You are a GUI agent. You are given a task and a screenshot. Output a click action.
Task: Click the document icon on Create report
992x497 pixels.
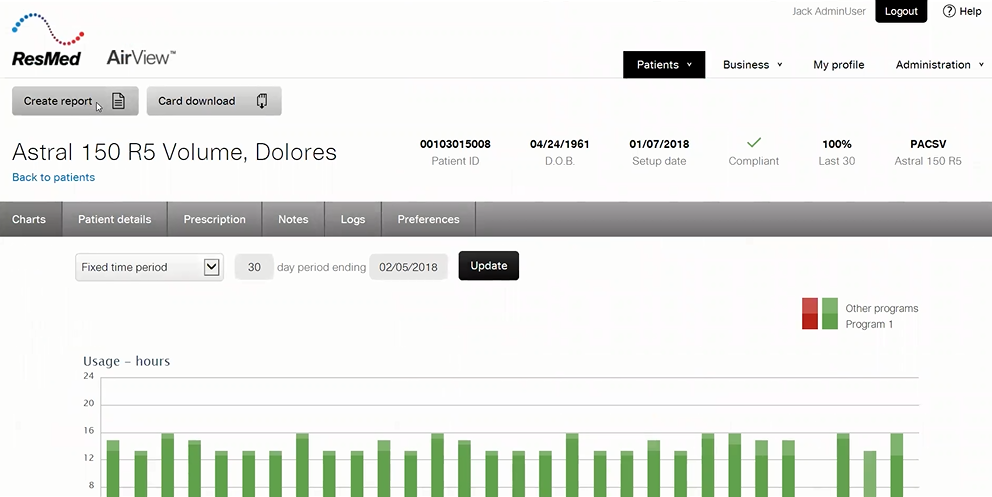[x=118, y=101]
